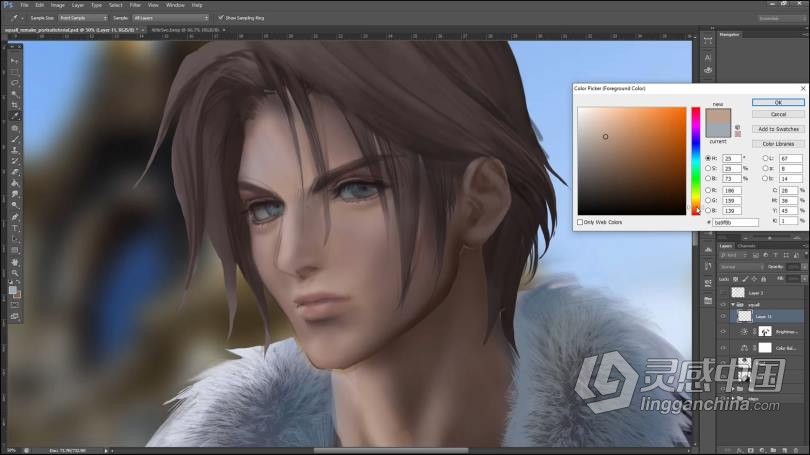The height and width of the screenshot is (455, 810).
Task: Click the foreground color swatch in toolbox
Action: [x=13, y=290]
